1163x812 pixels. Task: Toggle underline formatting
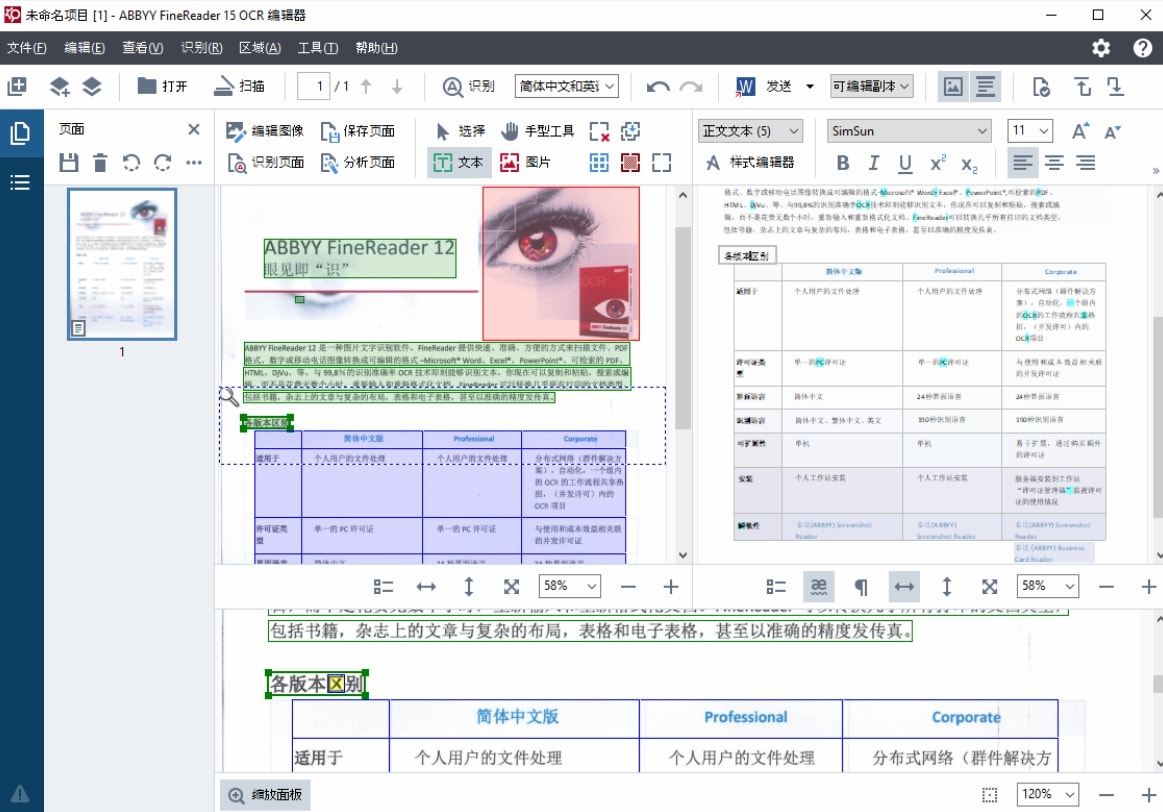tap(905, 163)
